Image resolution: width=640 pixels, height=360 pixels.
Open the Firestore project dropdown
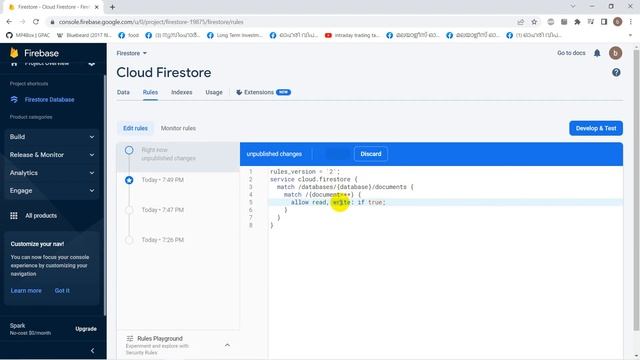[131, 53]
